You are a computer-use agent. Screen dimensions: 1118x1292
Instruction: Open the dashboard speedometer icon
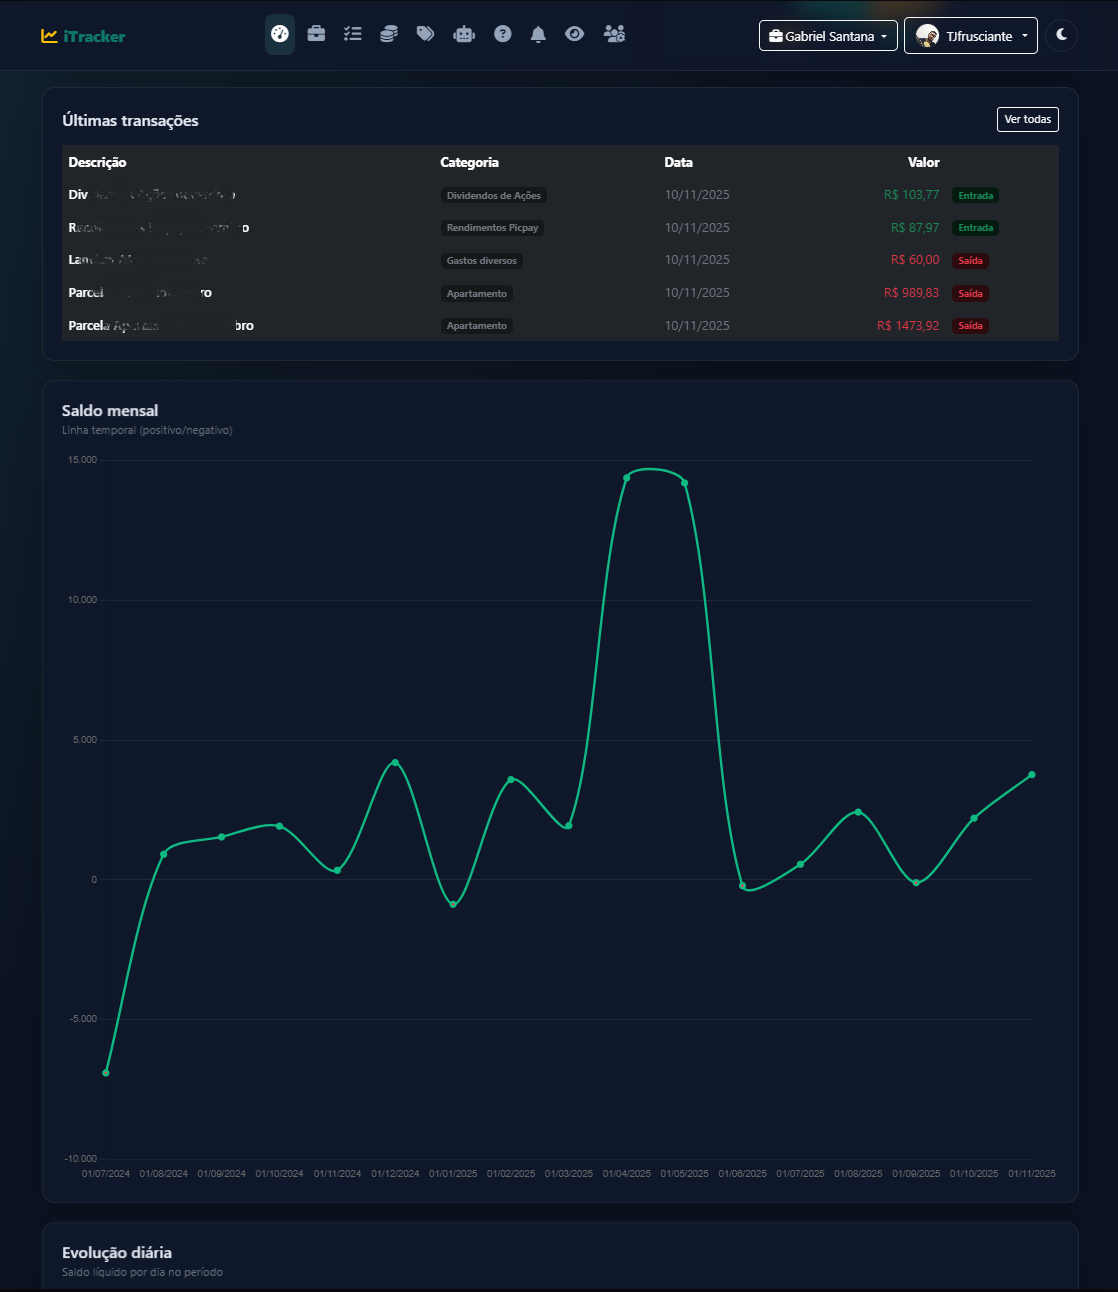point(280,35)
